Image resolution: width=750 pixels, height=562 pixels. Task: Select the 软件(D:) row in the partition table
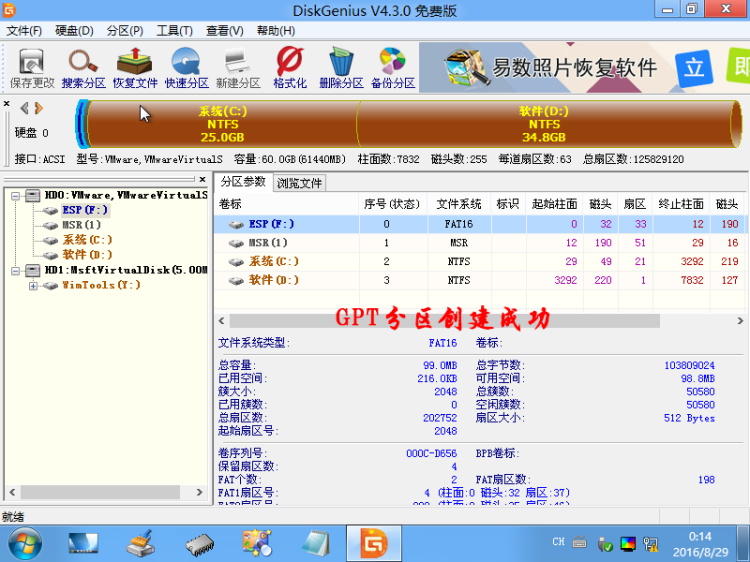click(x=480, y=280)
